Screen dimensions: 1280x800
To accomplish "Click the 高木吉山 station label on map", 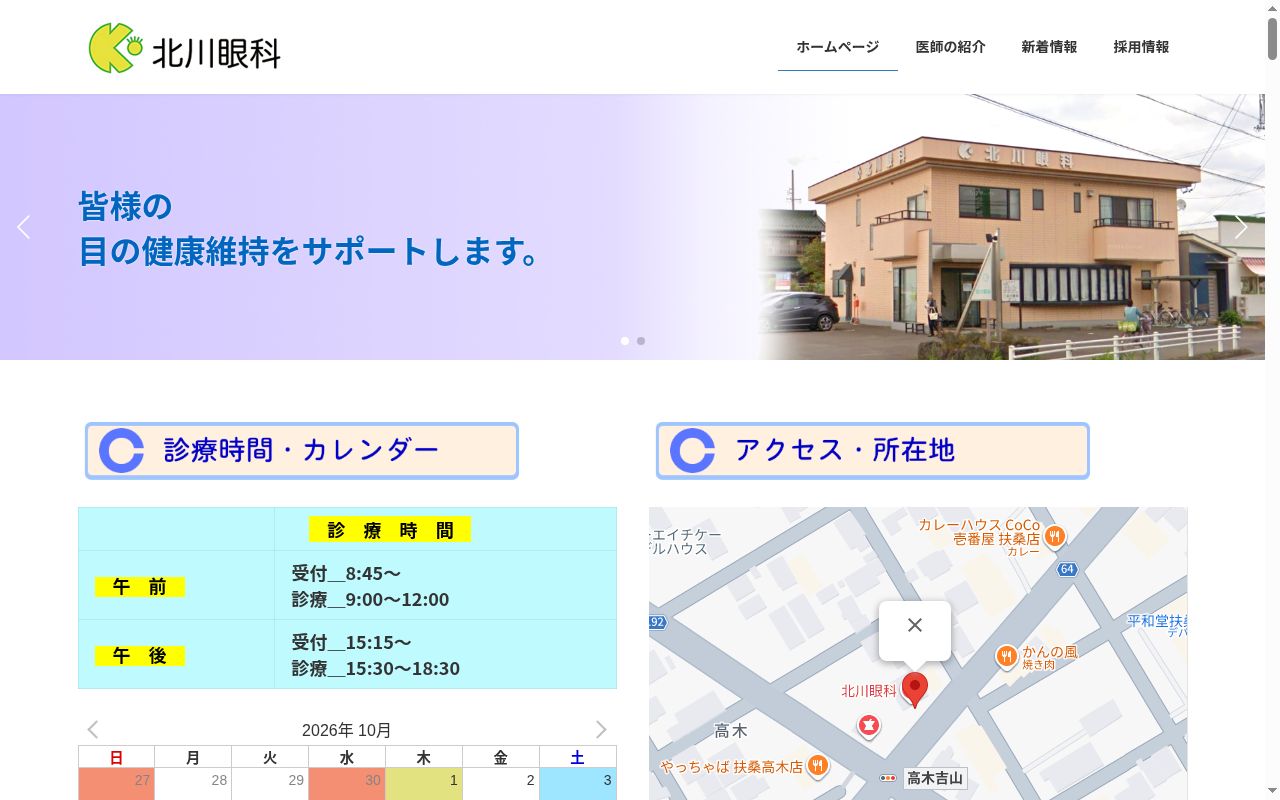I will (x=935, y=778).
